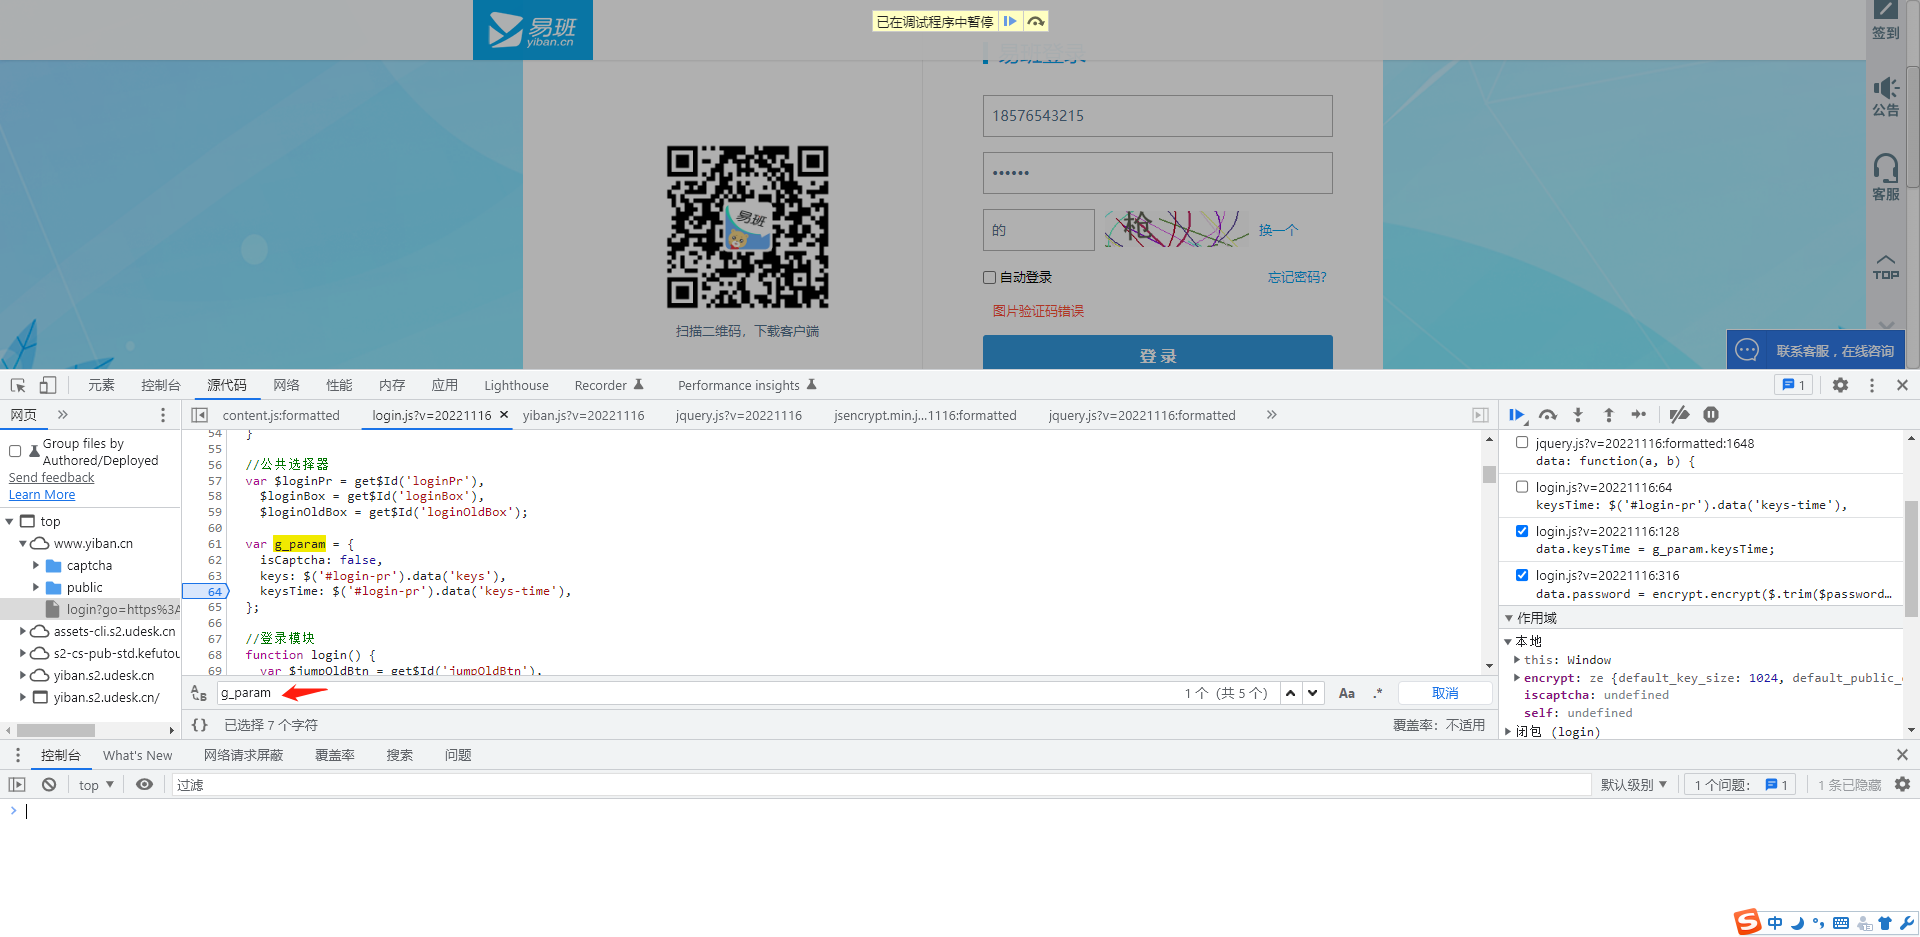Hide the navigator sidebar toggle icon
Screen dimensions: 1920x937
pyautogui.click(x=199, y=415)
